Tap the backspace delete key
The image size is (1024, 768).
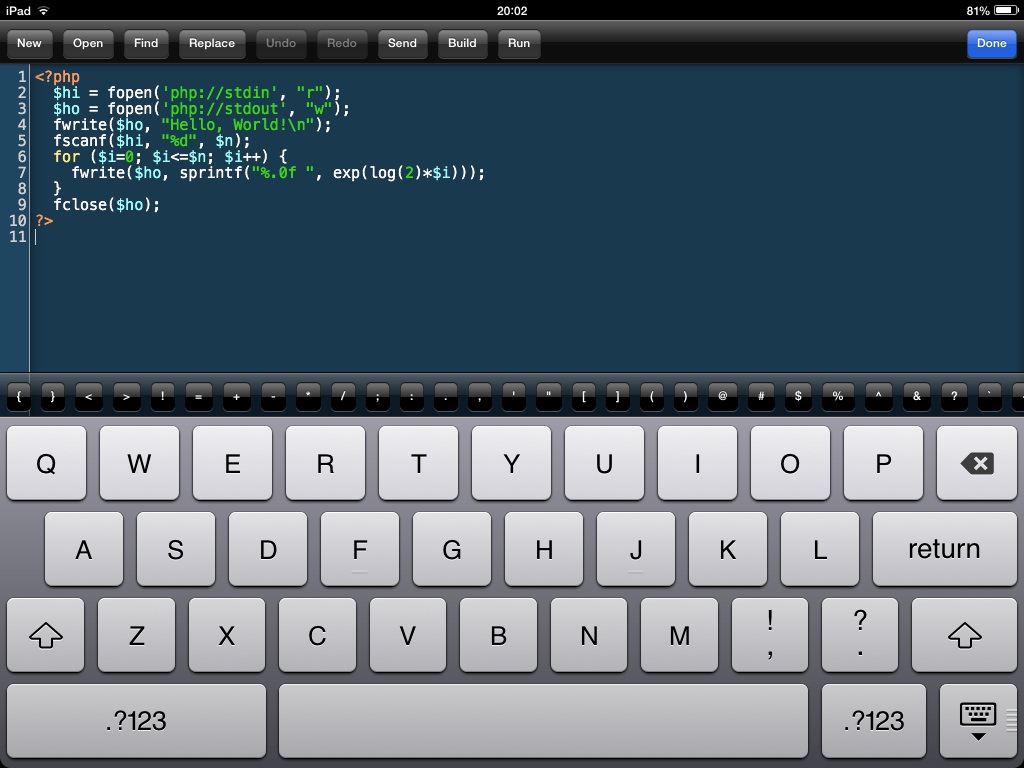976,464
